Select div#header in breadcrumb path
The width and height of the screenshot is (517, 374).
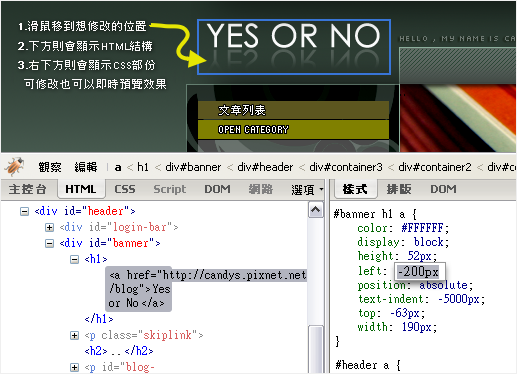265,167
